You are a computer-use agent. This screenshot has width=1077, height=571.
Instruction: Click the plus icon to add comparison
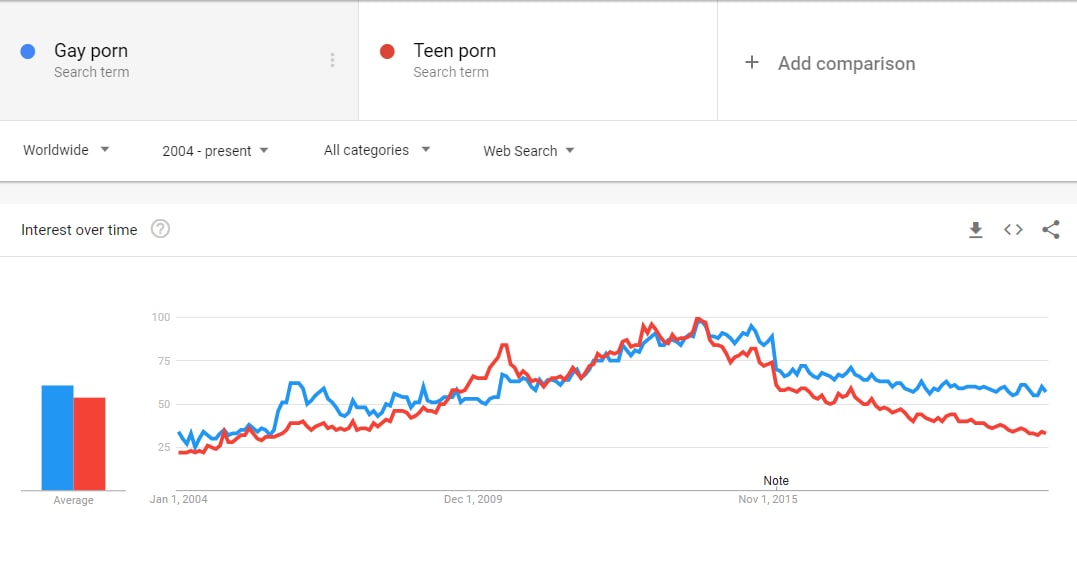752,63
